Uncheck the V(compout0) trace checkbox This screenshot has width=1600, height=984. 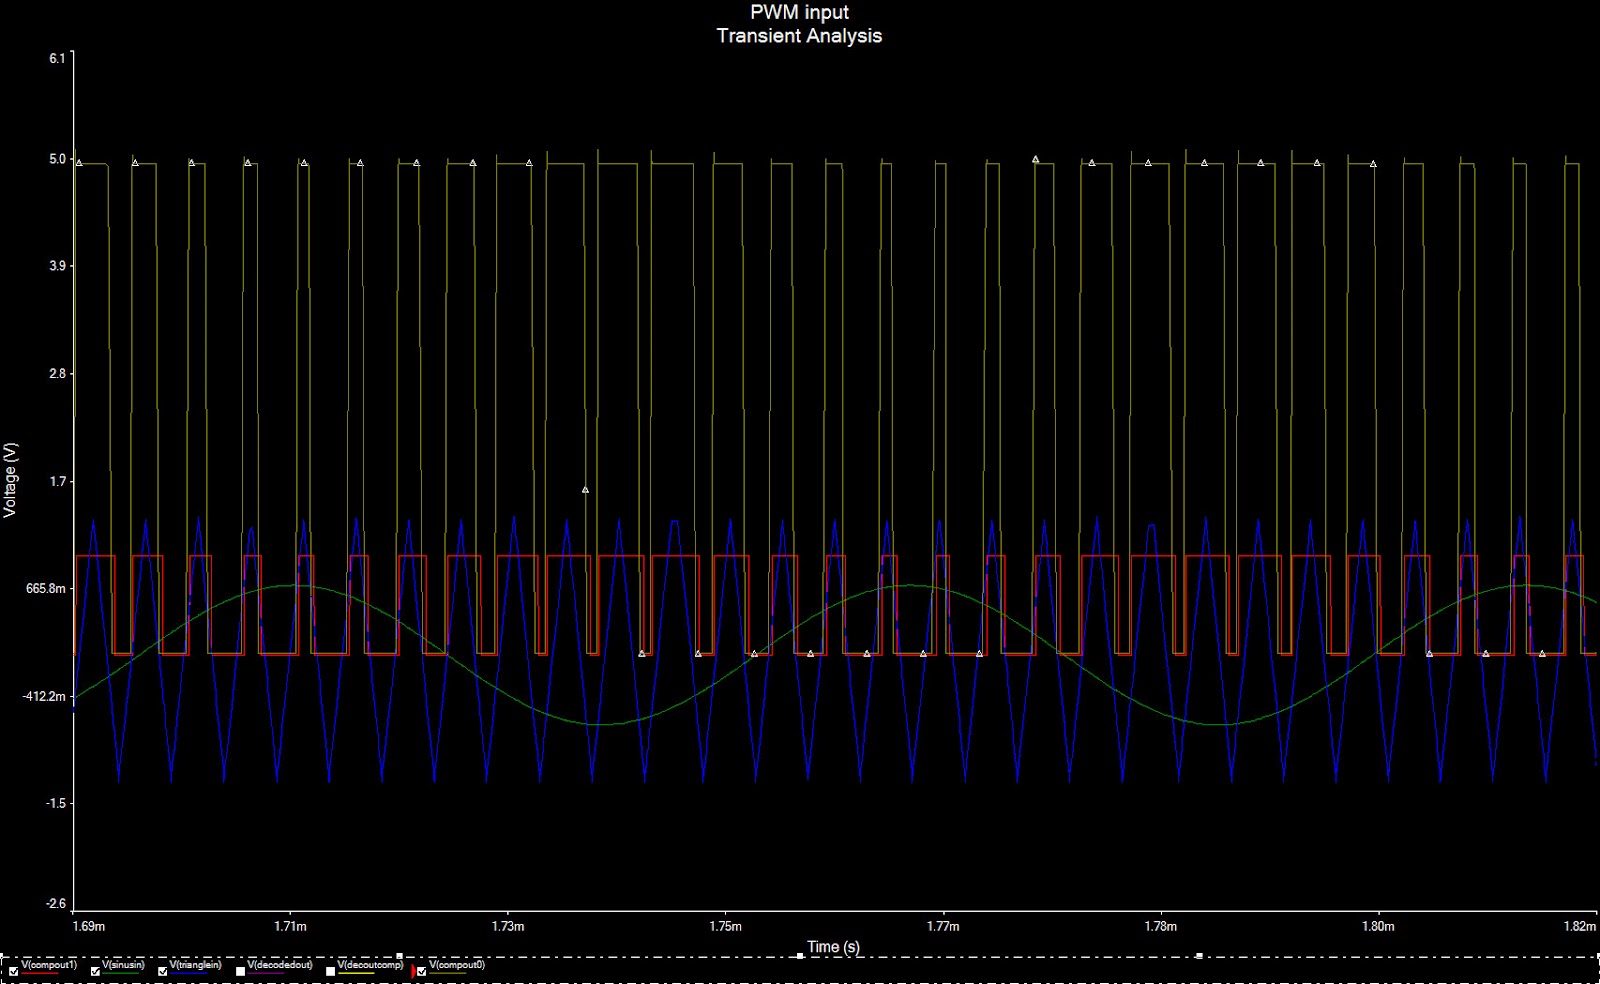(423, 970)
